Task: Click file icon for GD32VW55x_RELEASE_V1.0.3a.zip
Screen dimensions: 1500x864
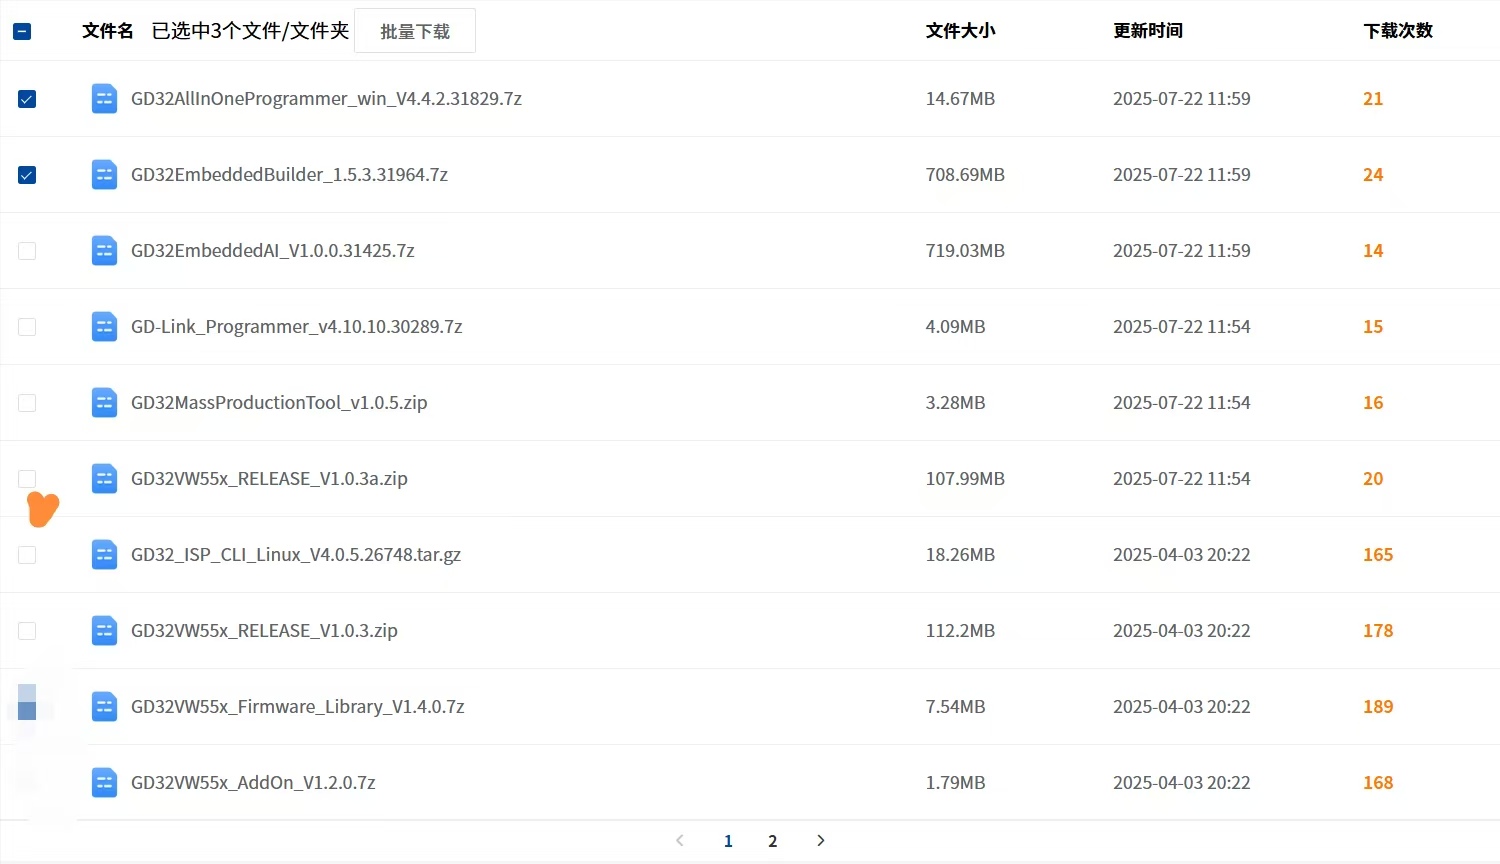Action: coord(104,479)
